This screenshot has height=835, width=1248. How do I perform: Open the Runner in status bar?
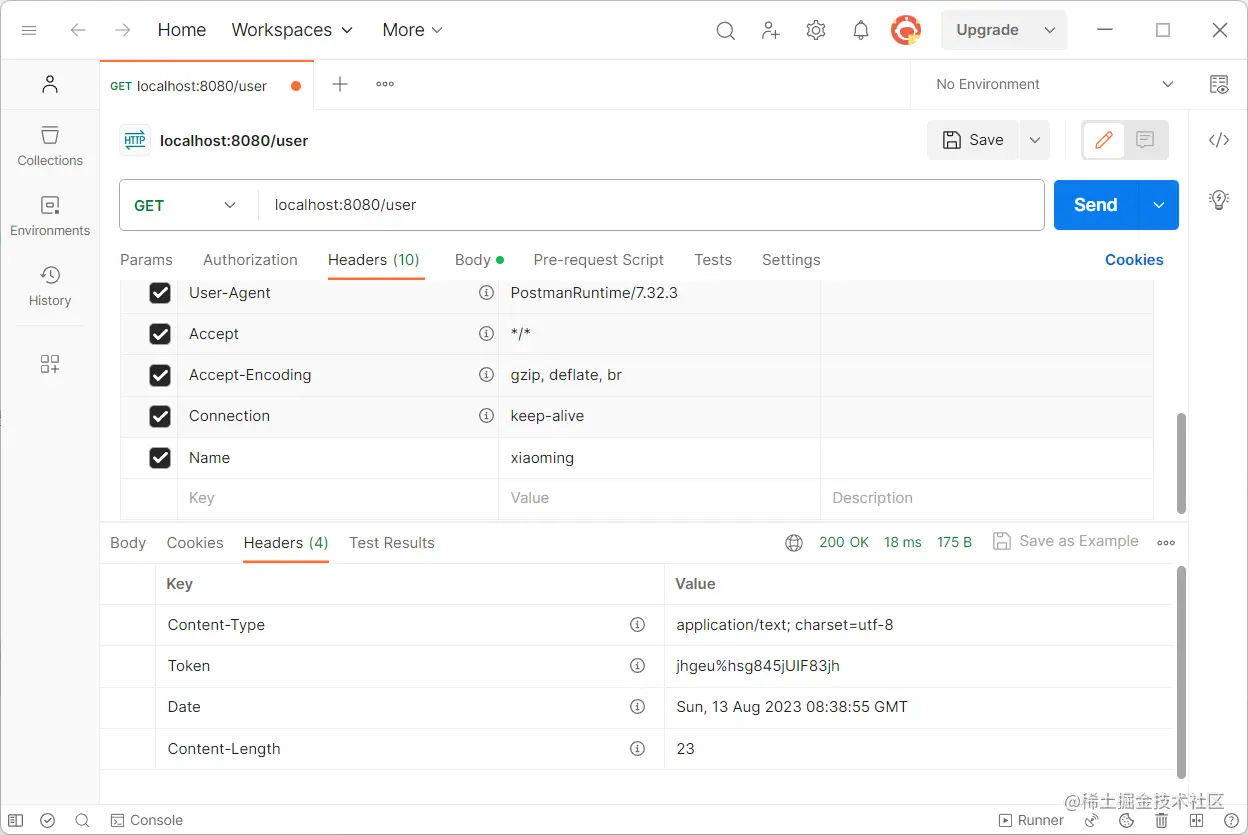1032,820
